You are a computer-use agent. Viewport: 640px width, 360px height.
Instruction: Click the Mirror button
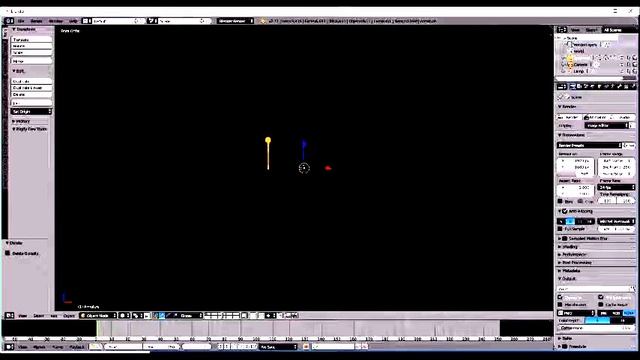point(31,61)
